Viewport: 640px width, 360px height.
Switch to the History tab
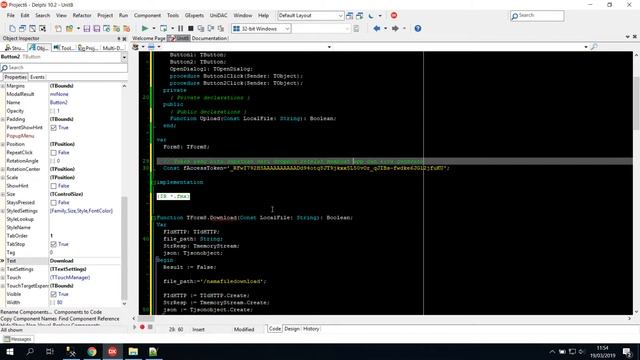311,329
